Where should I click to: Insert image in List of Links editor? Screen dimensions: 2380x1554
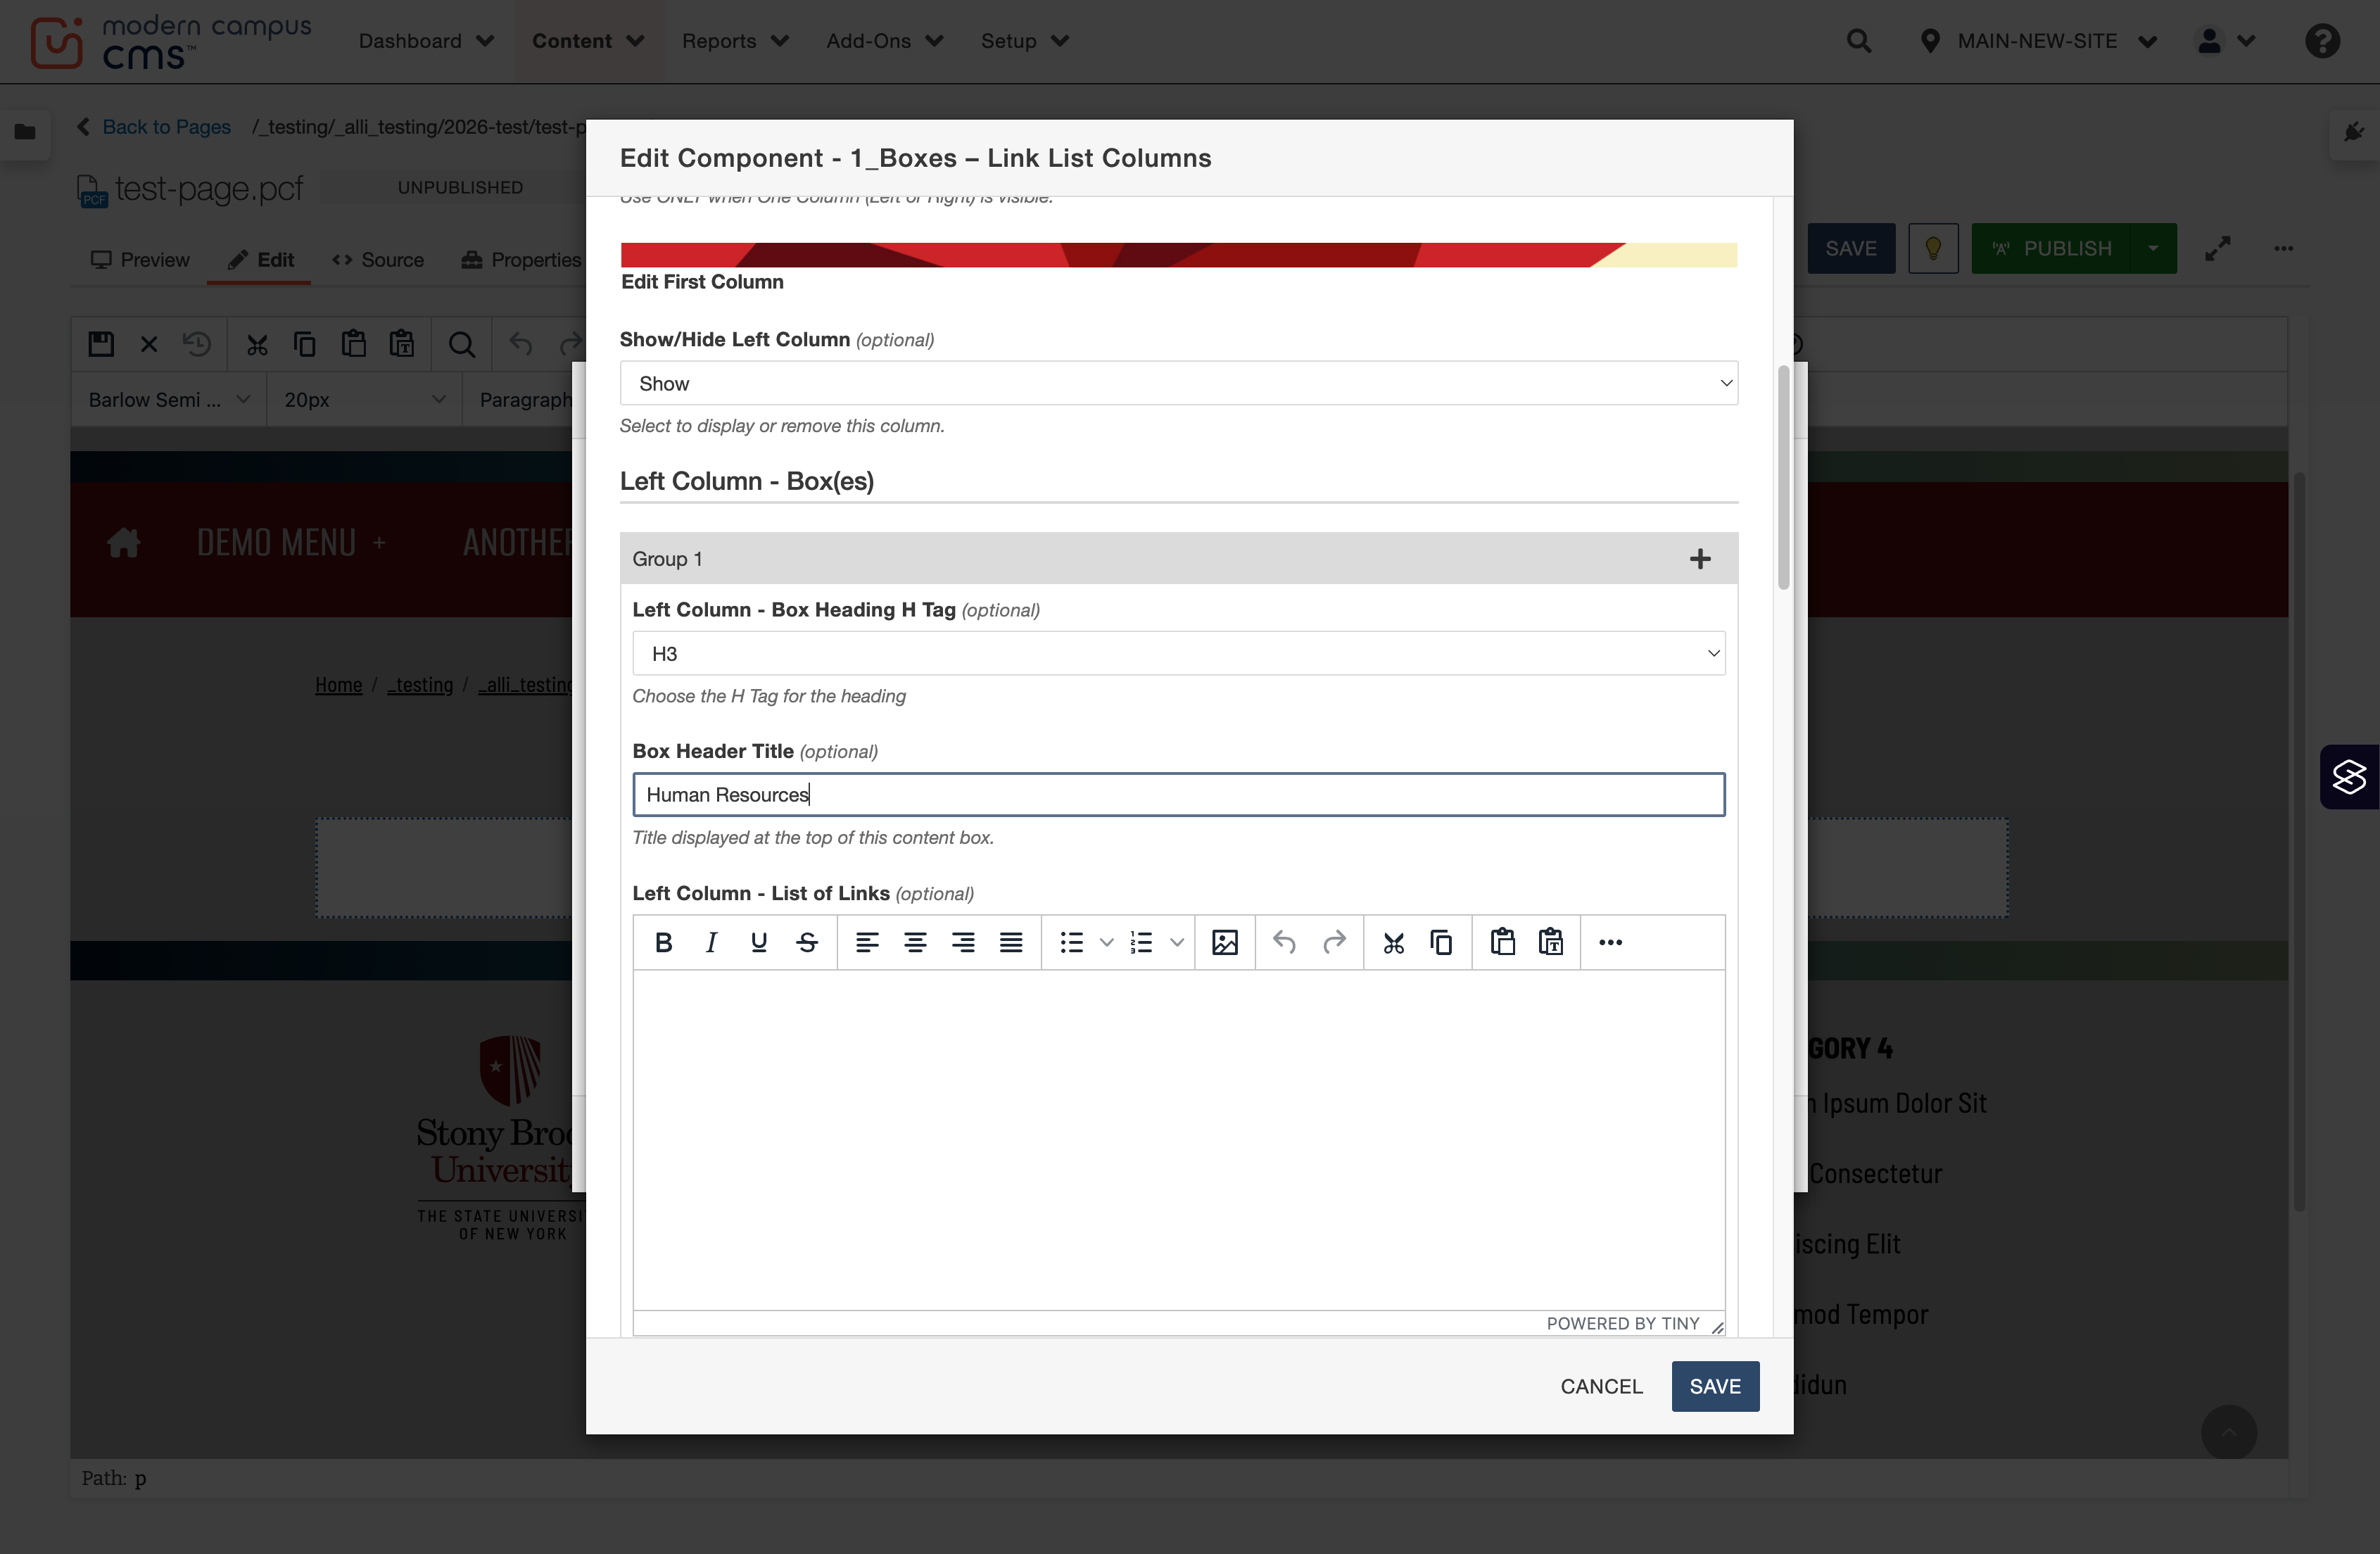tap(1225, 942)
